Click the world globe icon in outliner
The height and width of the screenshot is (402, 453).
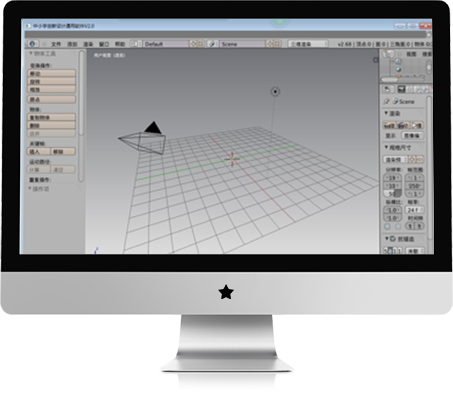click(399, 70)
